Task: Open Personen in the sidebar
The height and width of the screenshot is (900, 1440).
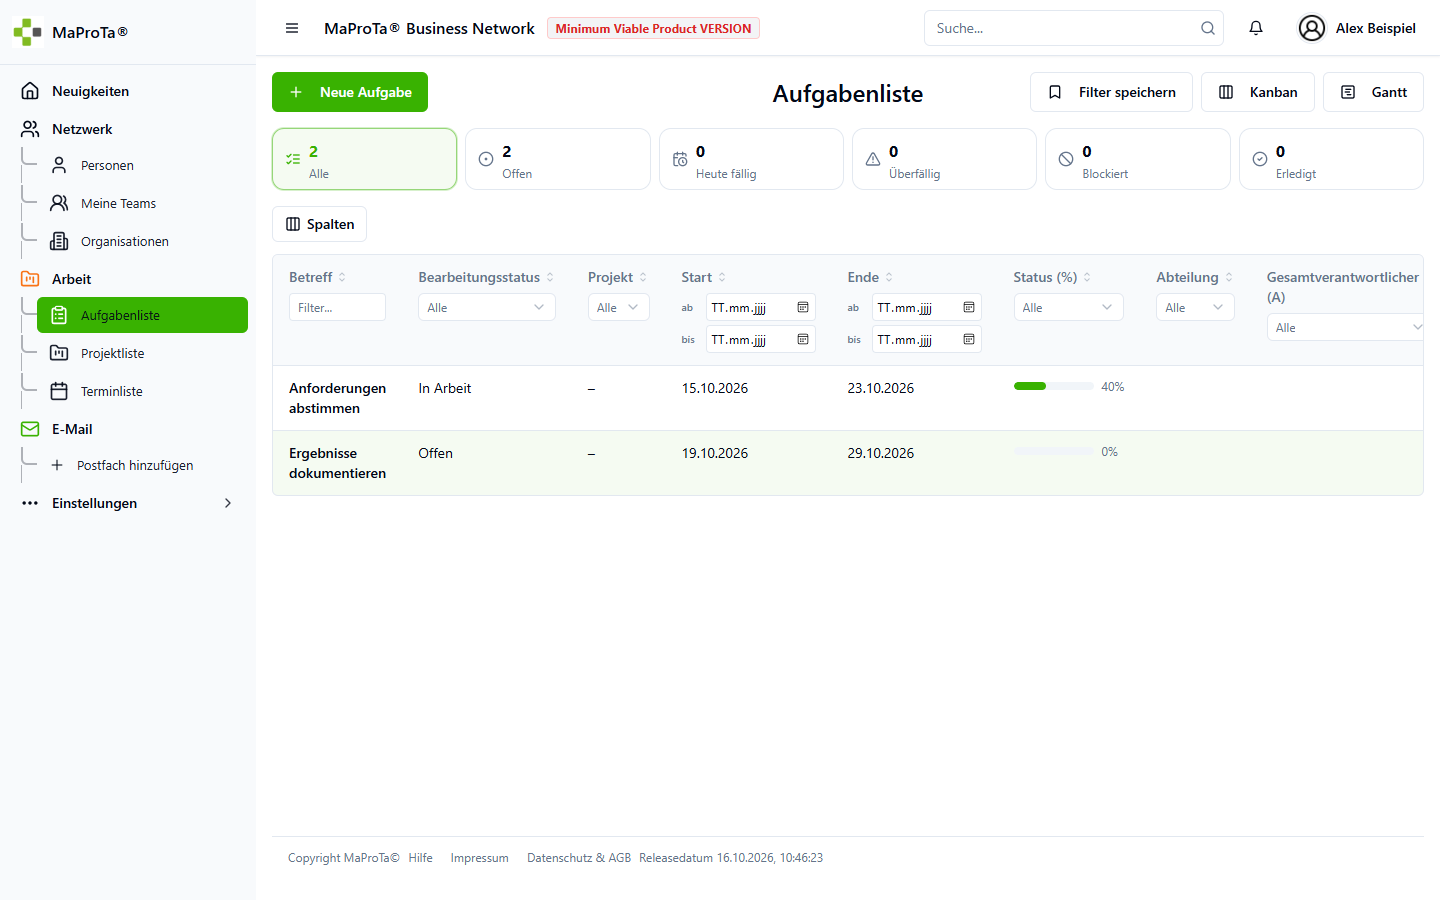Action: click(x=142, y=165)
